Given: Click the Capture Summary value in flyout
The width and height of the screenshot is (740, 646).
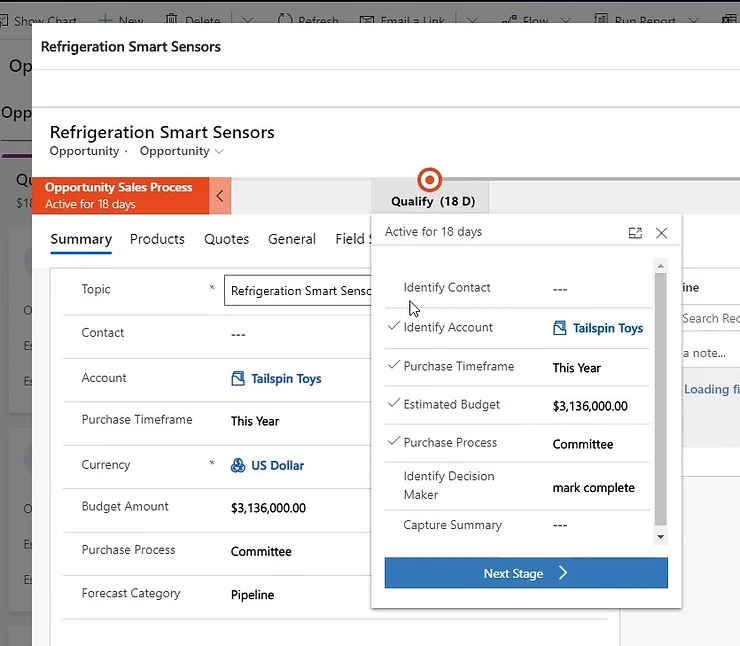Looking at the screenshot, I should pyautogui.click(x=560, y=525).
